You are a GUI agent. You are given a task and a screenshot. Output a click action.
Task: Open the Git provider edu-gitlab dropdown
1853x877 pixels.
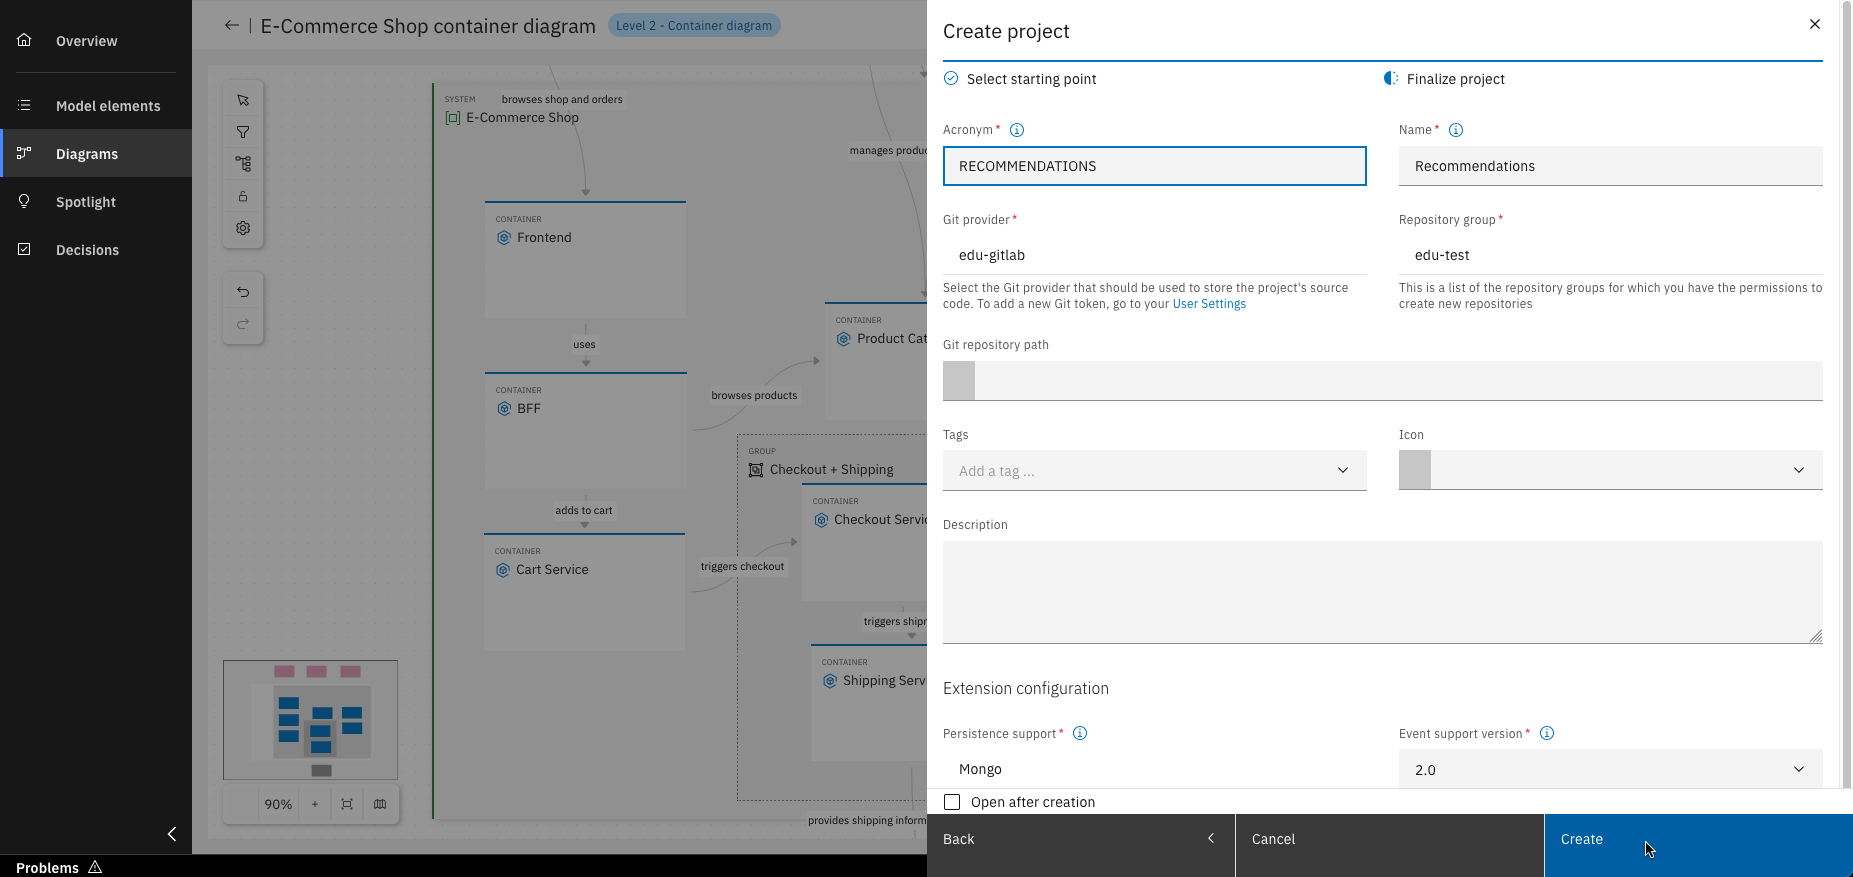(x=1155, y=255)
